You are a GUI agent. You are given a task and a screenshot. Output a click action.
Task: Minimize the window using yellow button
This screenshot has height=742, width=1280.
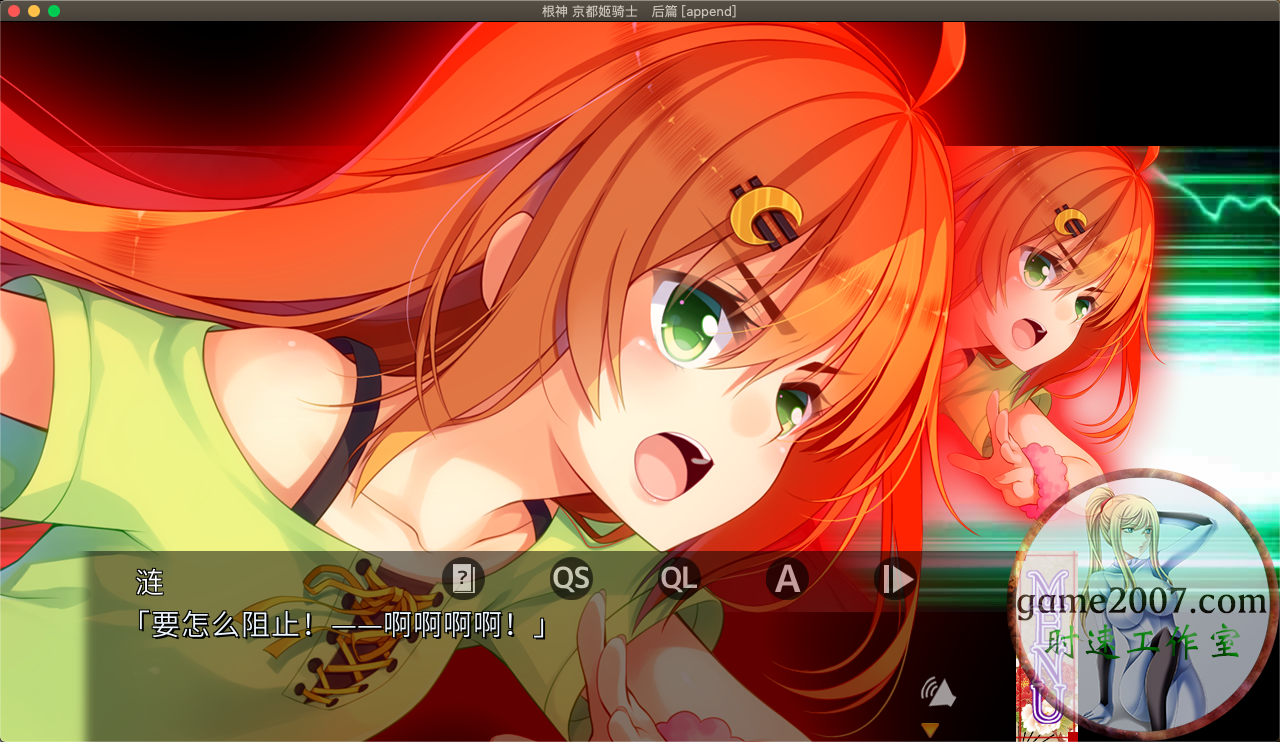34,11
